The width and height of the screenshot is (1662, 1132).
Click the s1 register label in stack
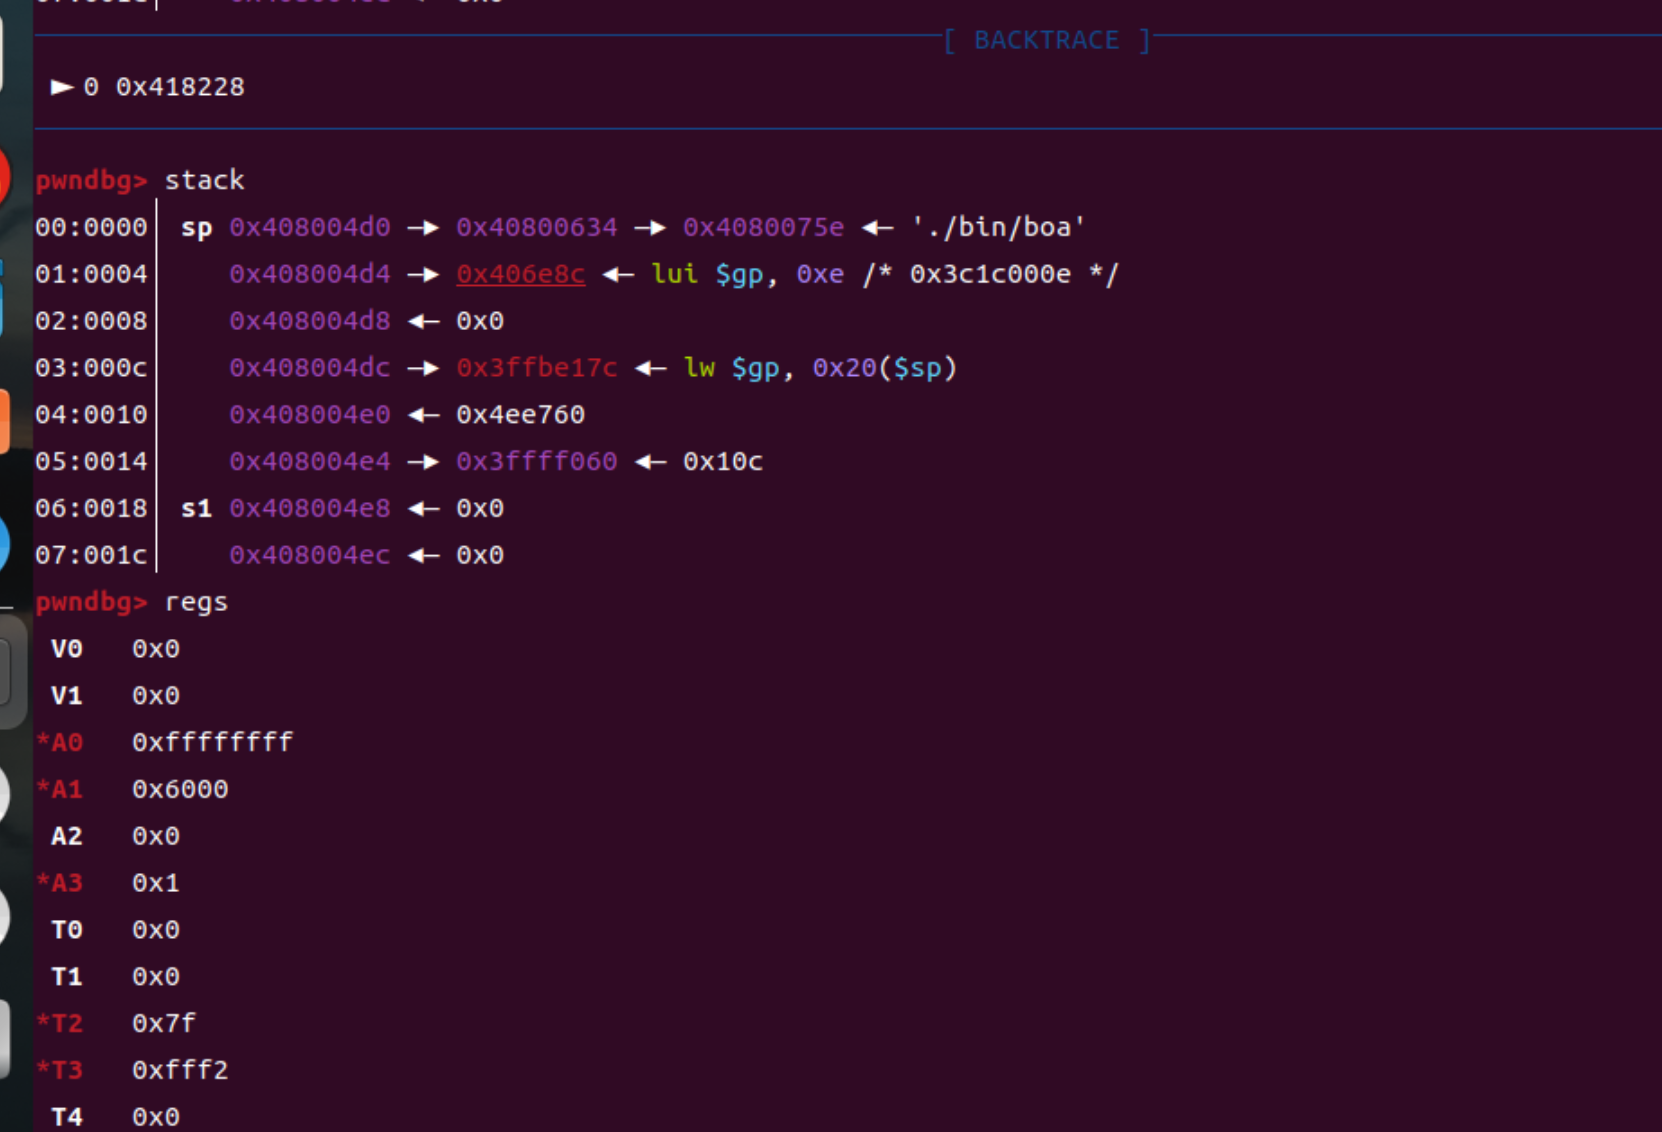(x=196, y=509)
